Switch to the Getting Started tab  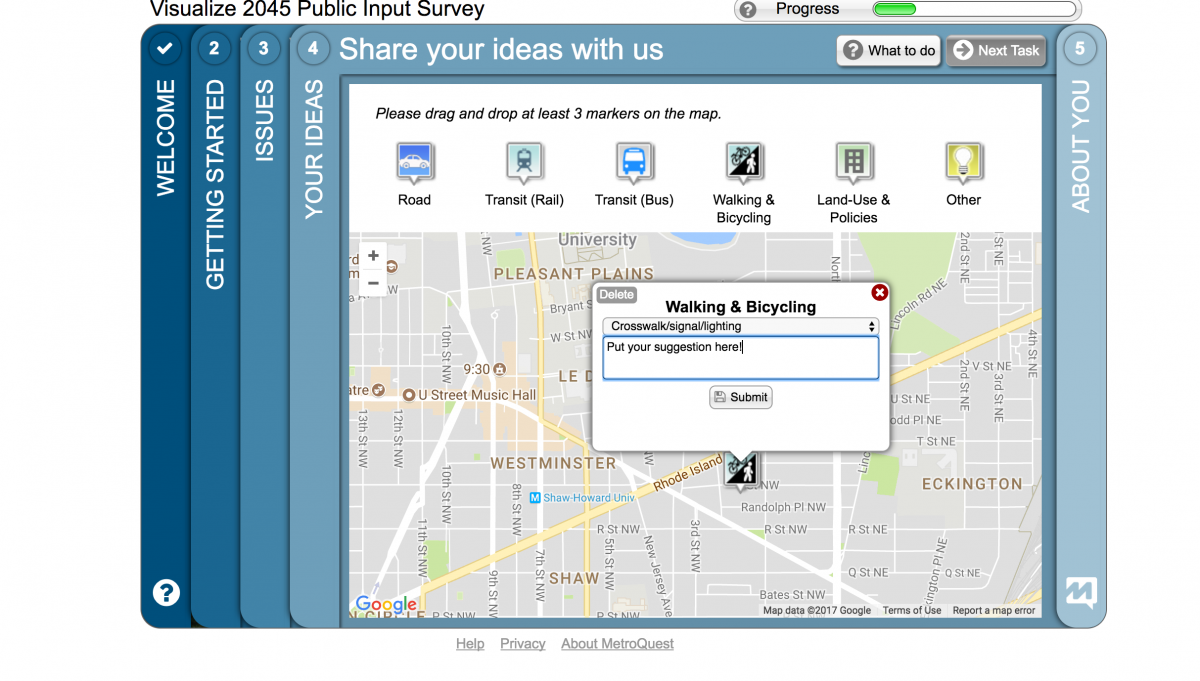(214, 185)
